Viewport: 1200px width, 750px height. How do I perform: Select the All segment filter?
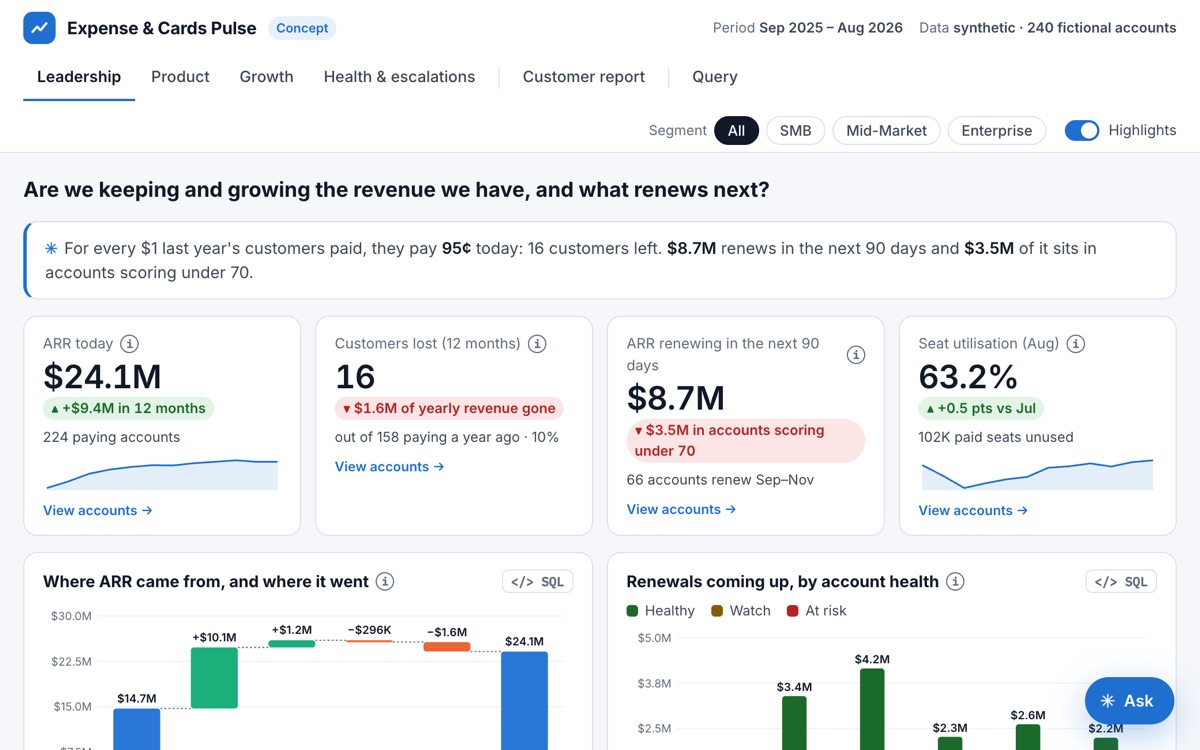pos(736,131)
